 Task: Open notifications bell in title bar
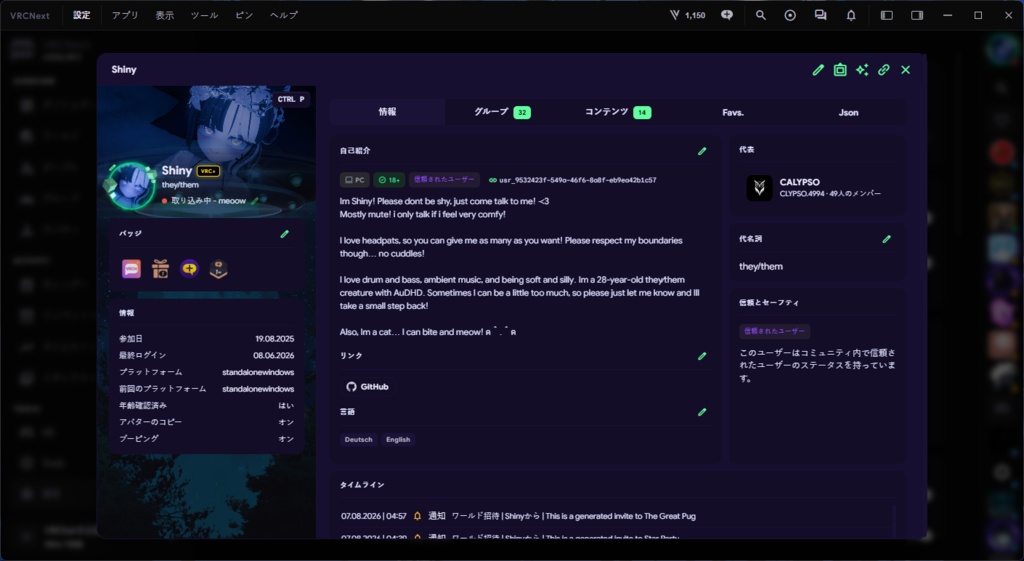click(851, 15)
